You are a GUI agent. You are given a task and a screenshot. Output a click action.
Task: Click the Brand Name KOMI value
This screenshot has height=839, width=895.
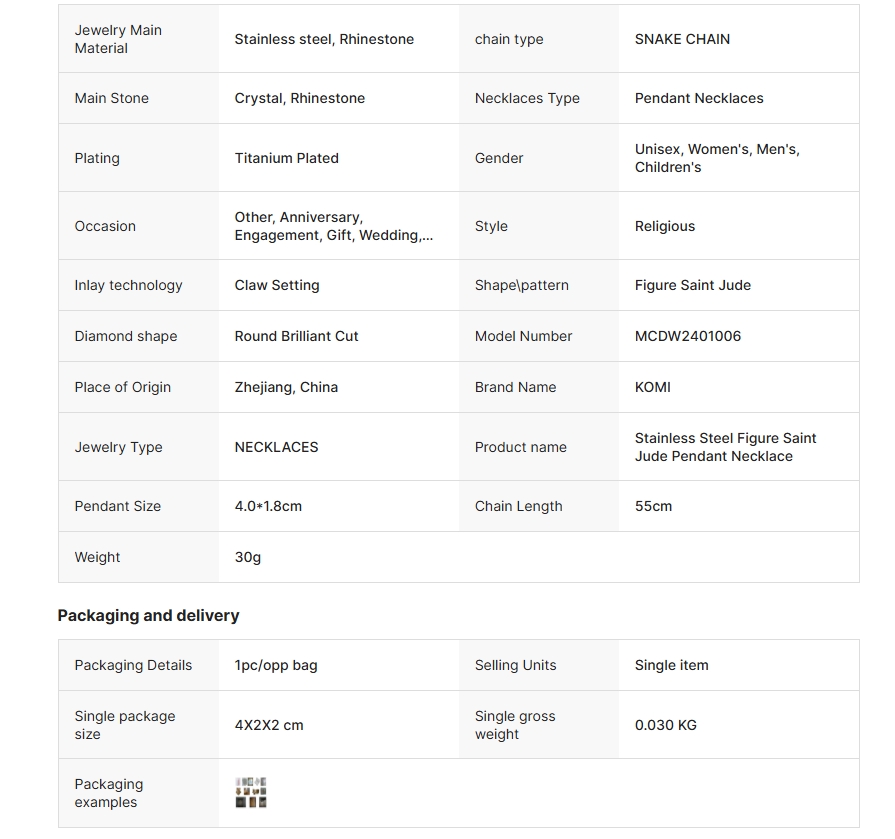pyautogui.click(x=652, y=387)
